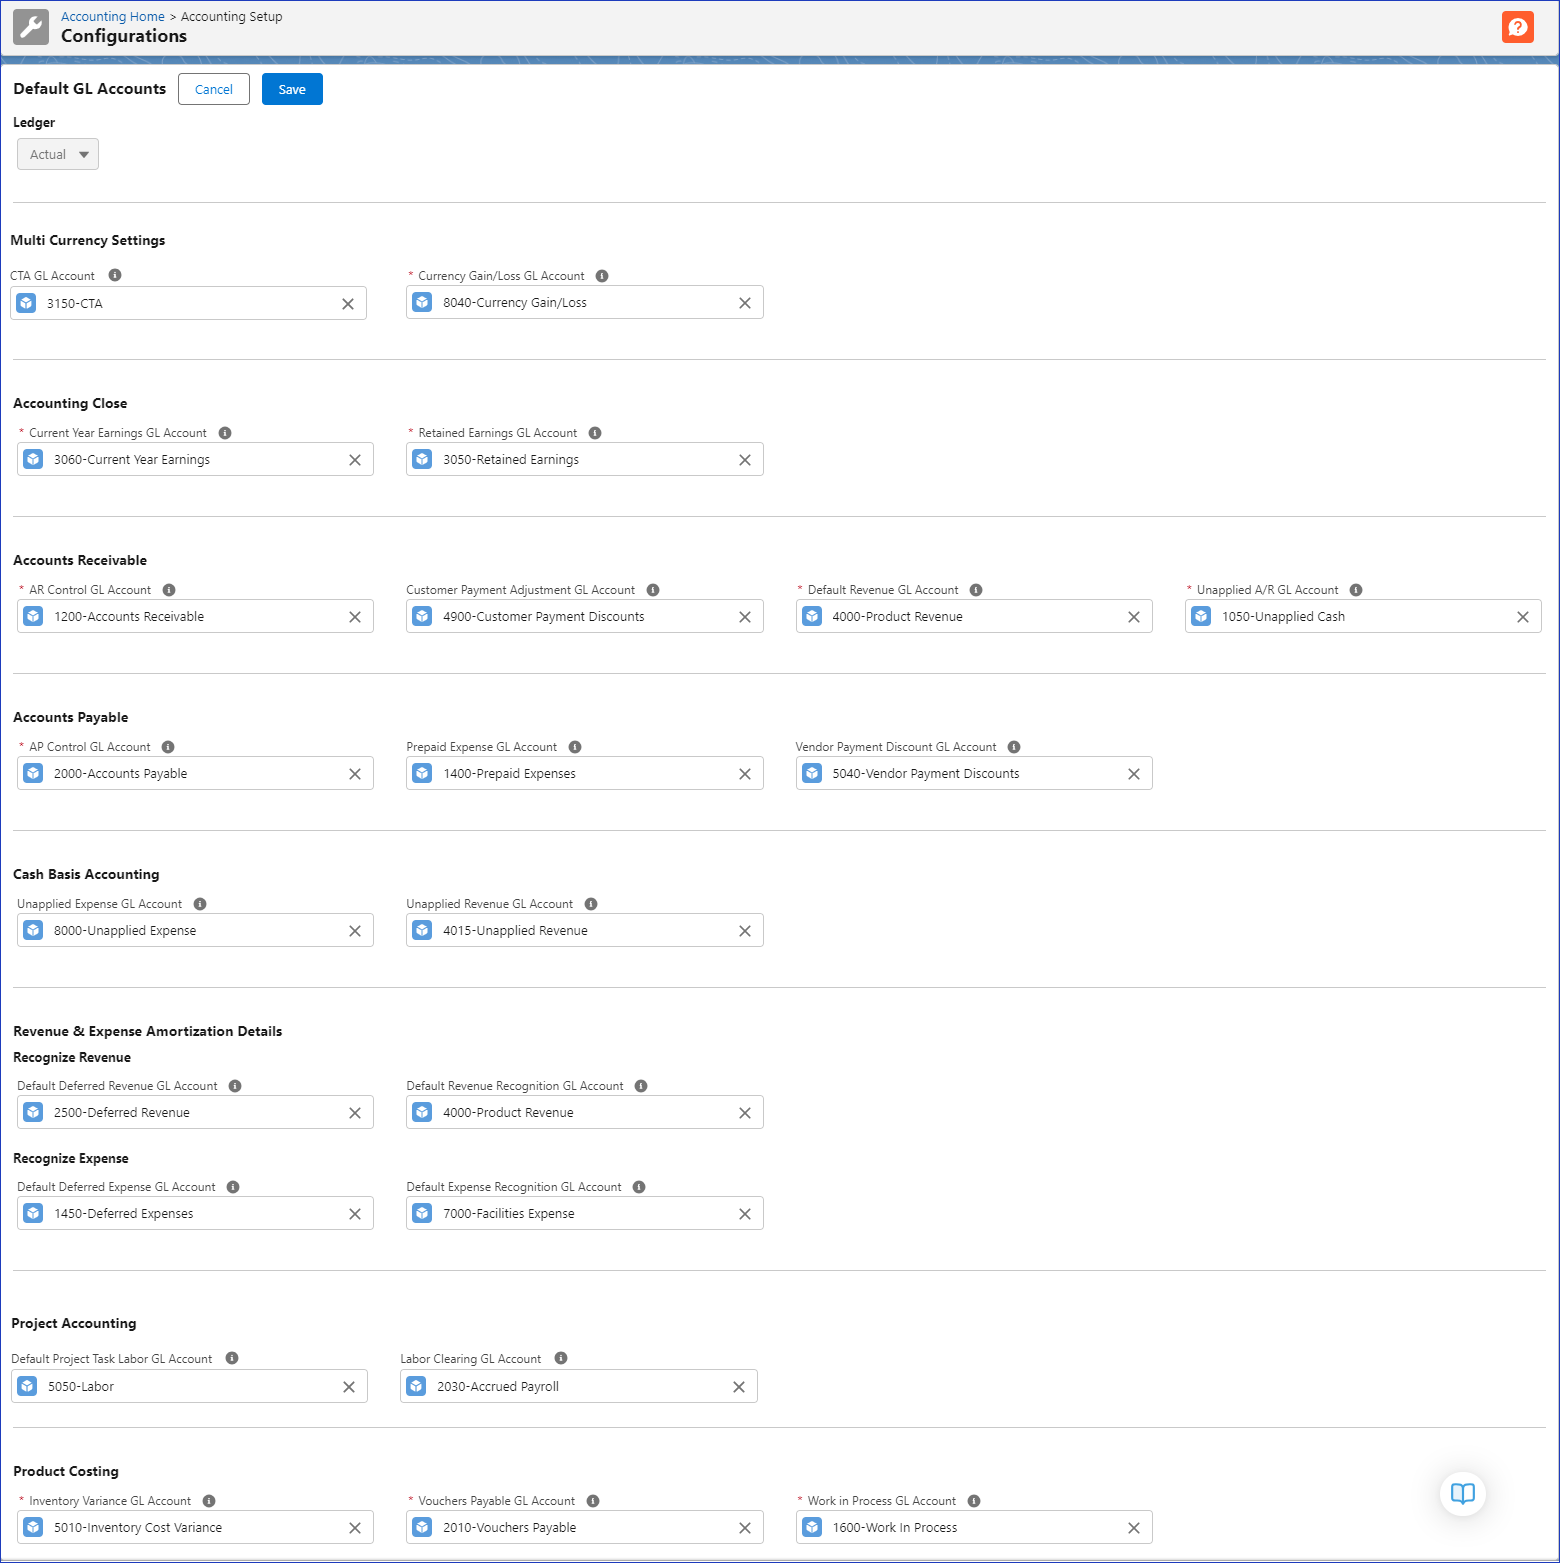Remove 5040-Vendor Payment Discounts selection

1134,774
